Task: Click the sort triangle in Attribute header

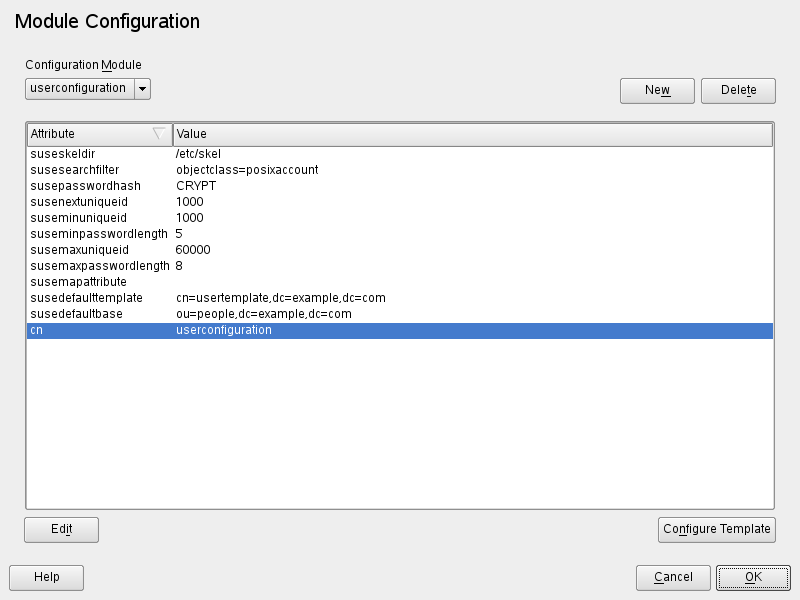Action: click(158, 134)
